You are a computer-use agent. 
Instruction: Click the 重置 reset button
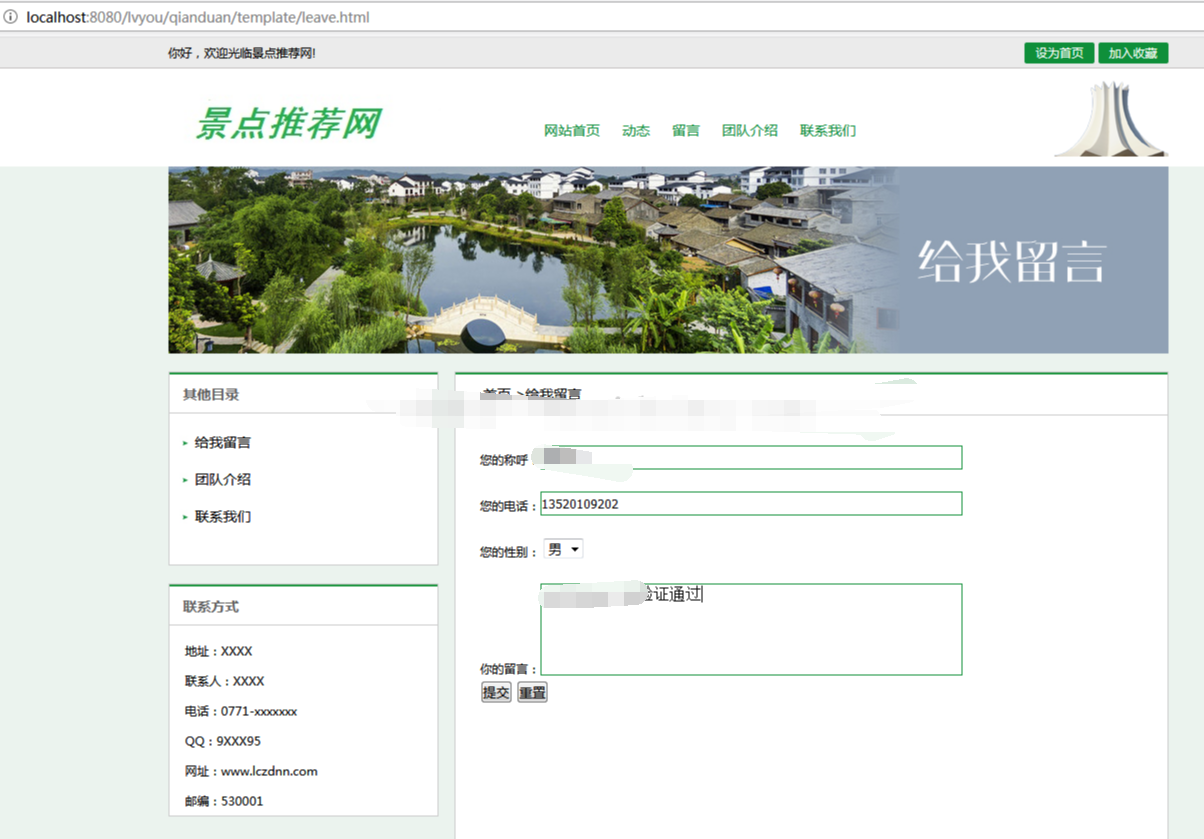pyautogui.click(x=532, y=693)
